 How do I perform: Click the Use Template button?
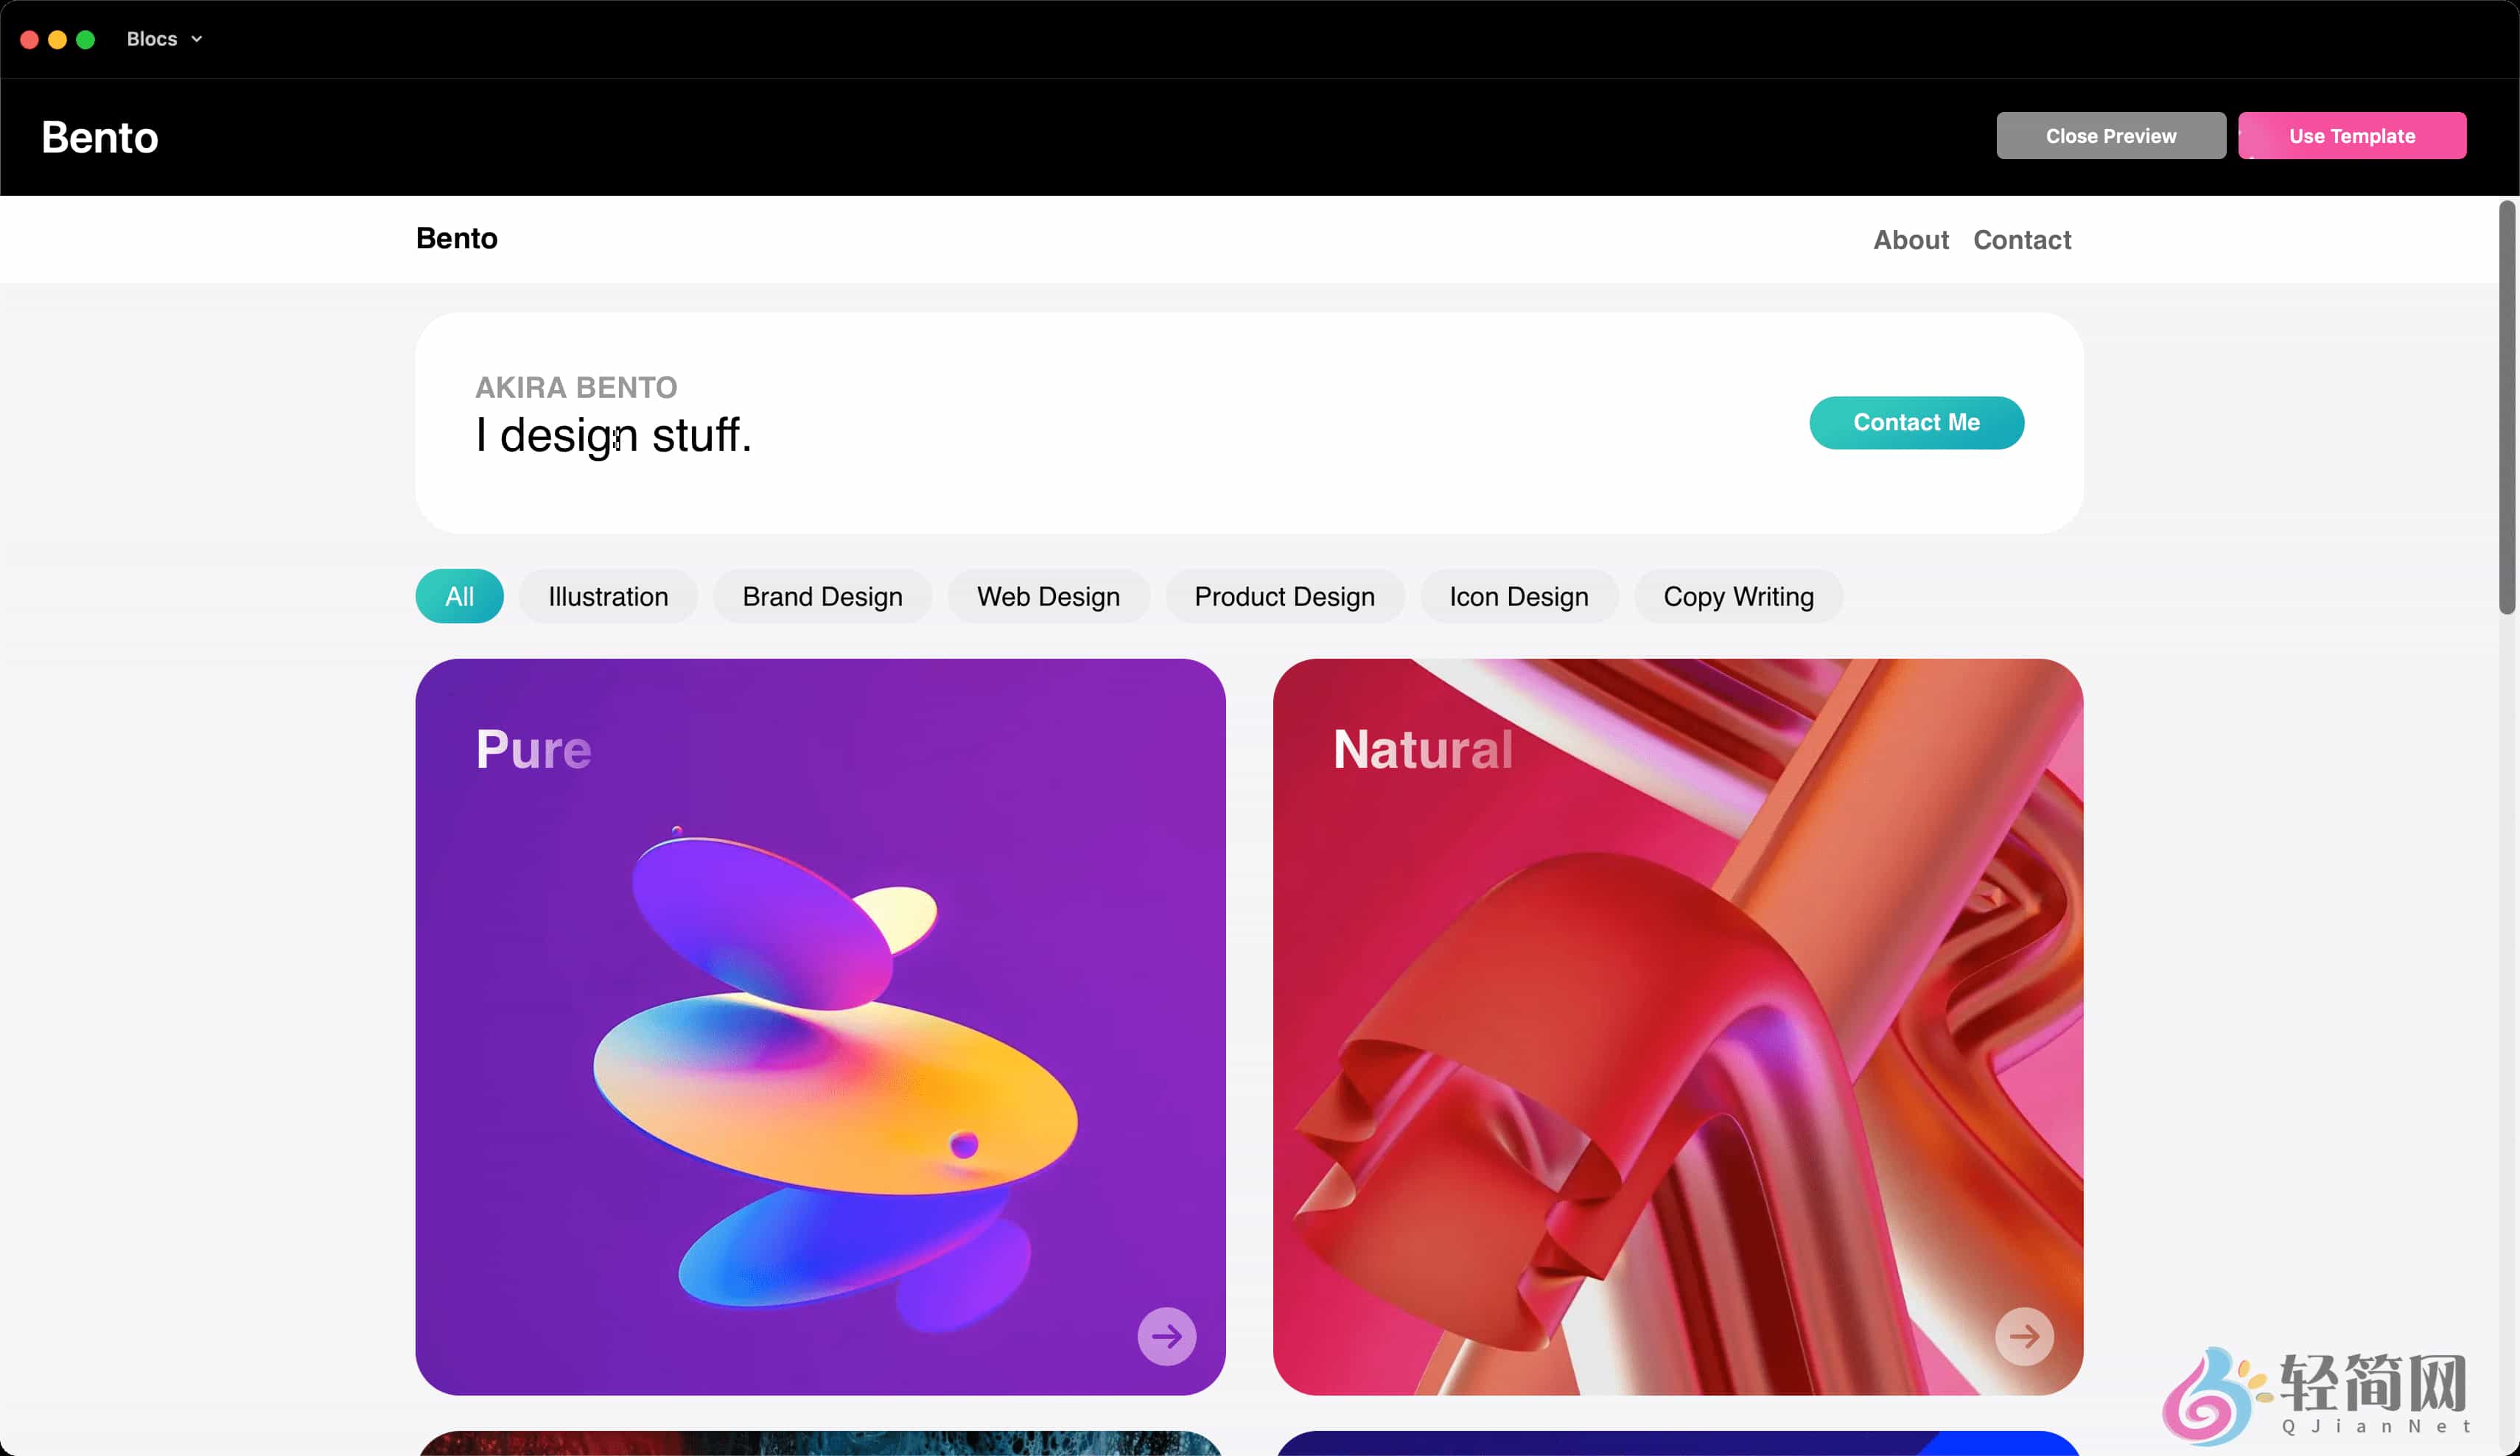coord(2351,135)
